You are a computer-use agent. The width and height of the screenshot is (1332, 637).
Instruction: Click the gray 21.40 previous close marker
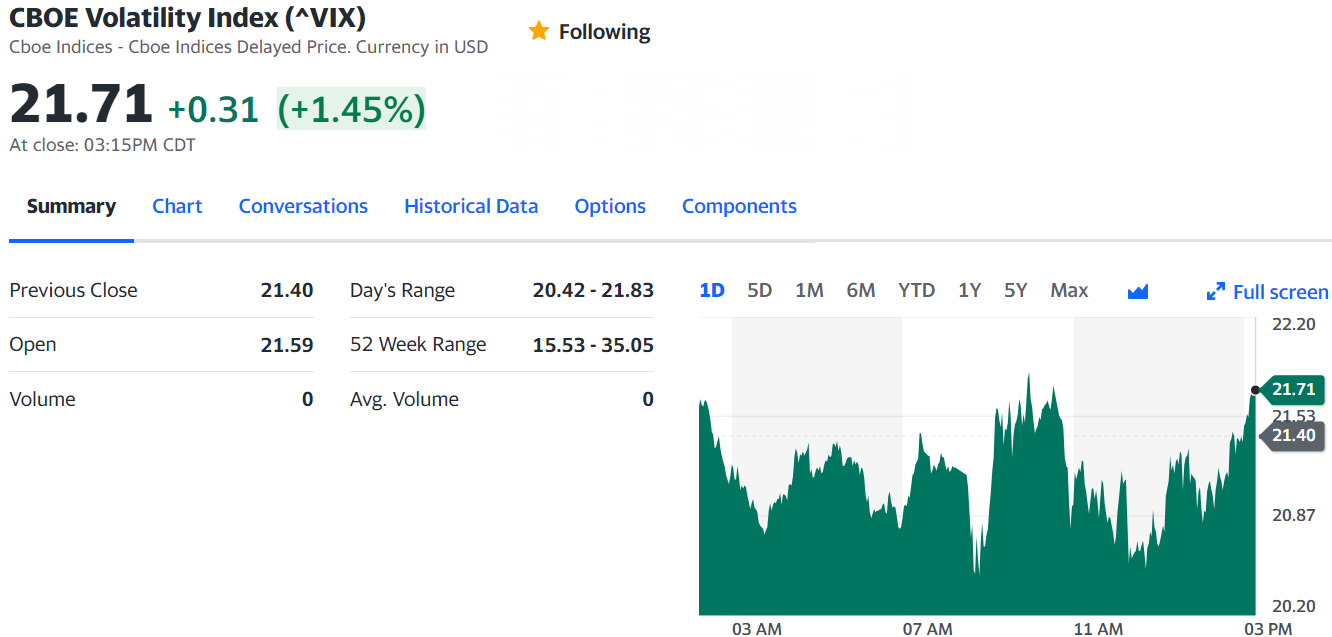point(1291,436)
